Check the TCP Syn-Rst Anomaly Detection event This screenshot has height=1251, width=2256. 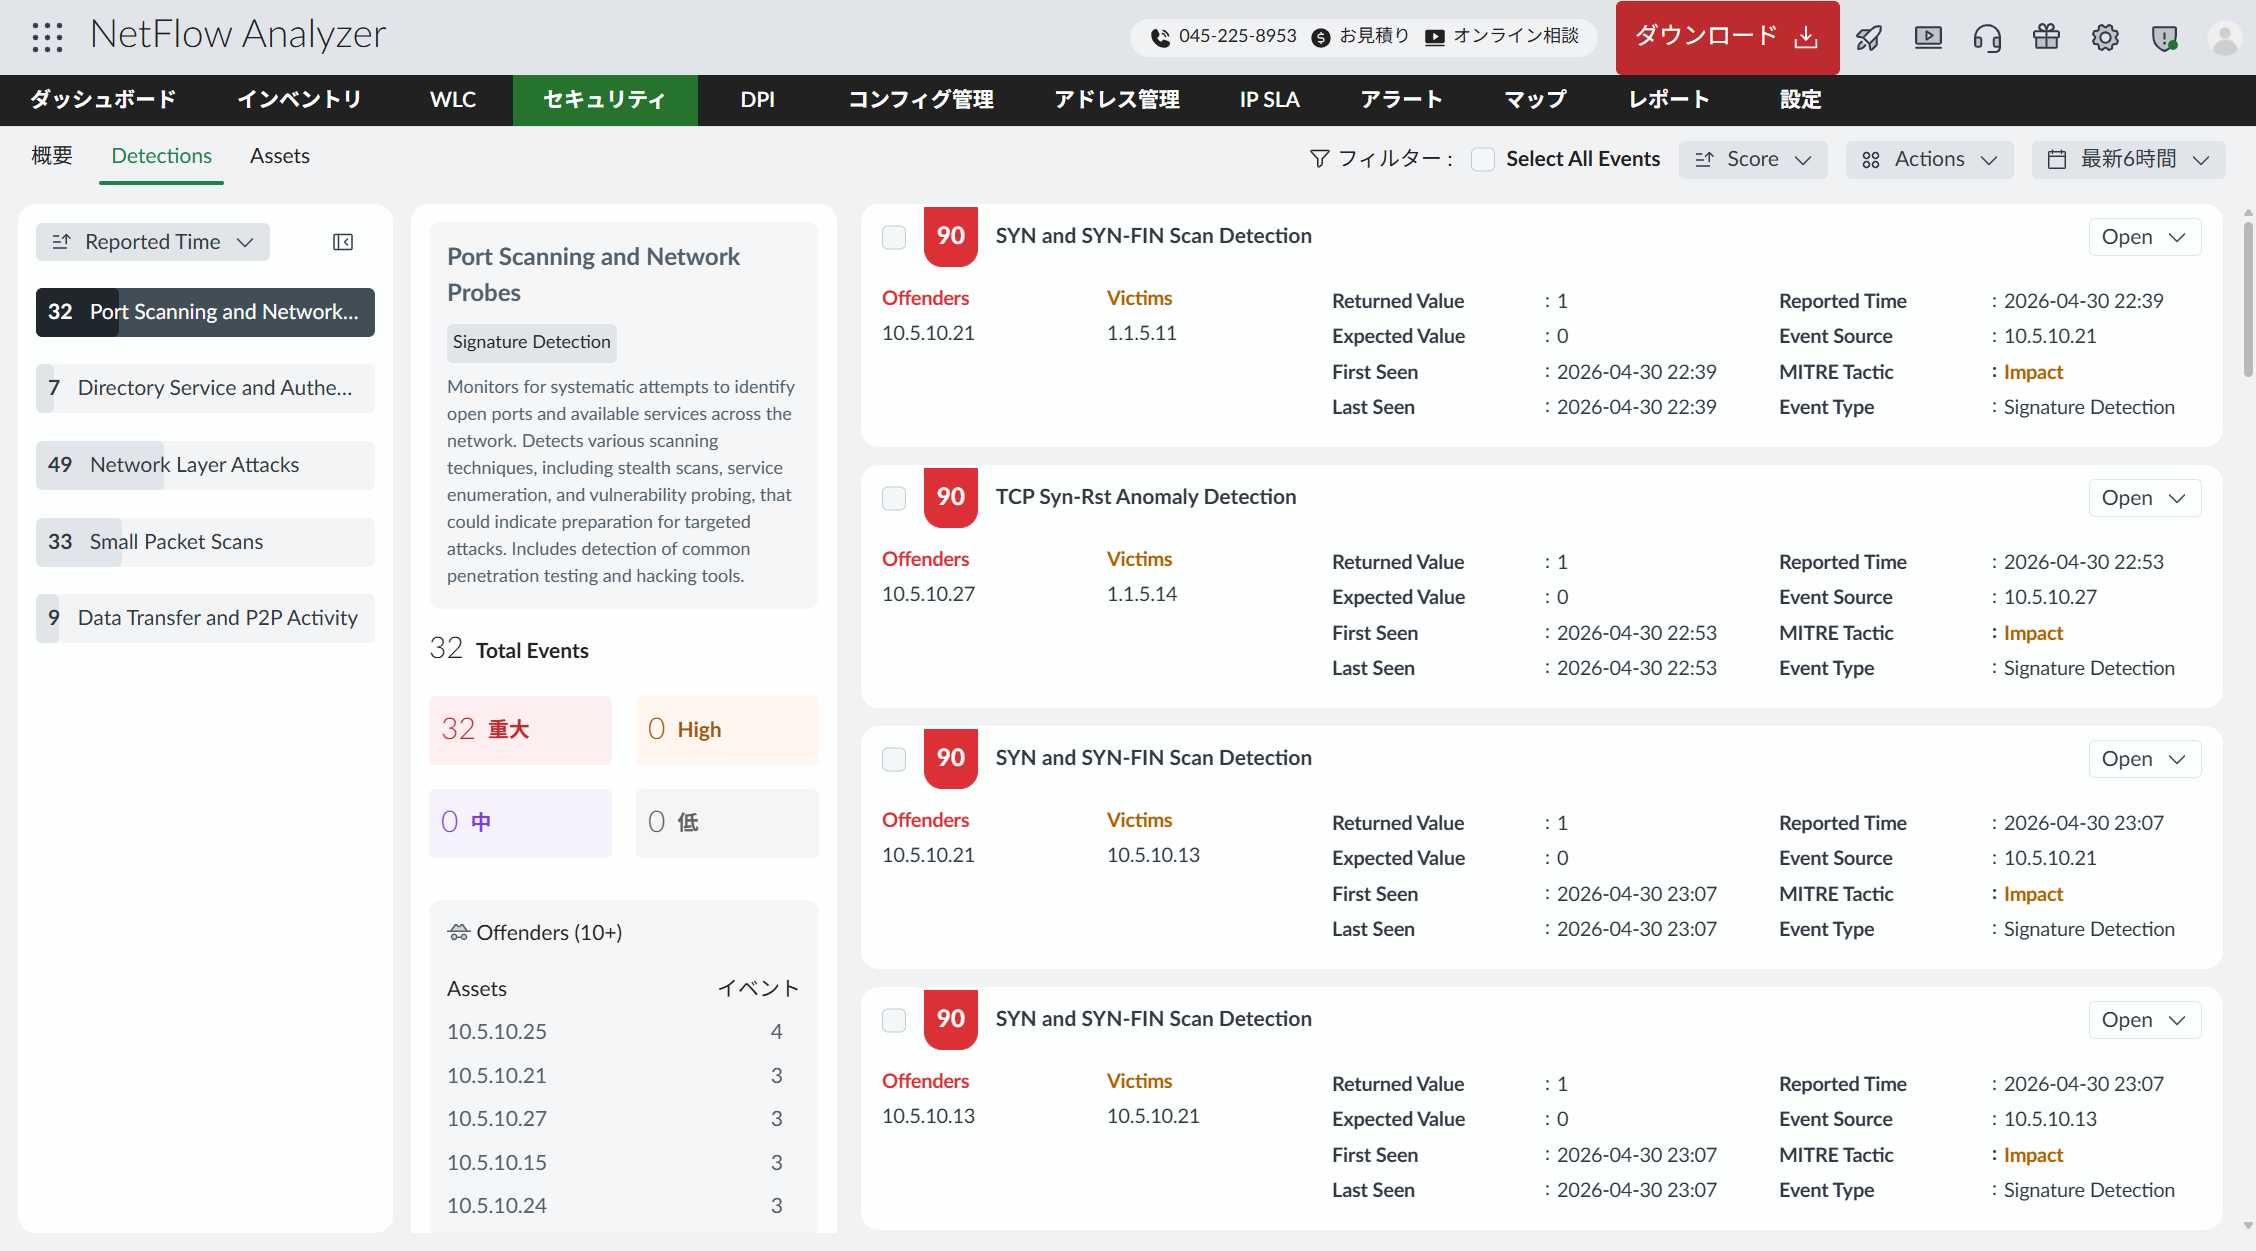pyautogui.click(x=894, y=498)
